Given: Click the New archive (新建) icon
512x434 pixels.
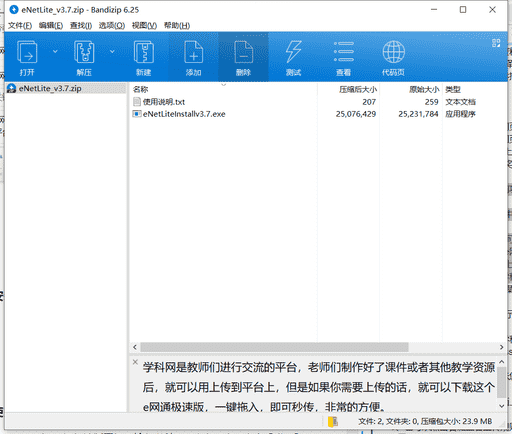Looking at the screenshot, I should pos(144,52).
